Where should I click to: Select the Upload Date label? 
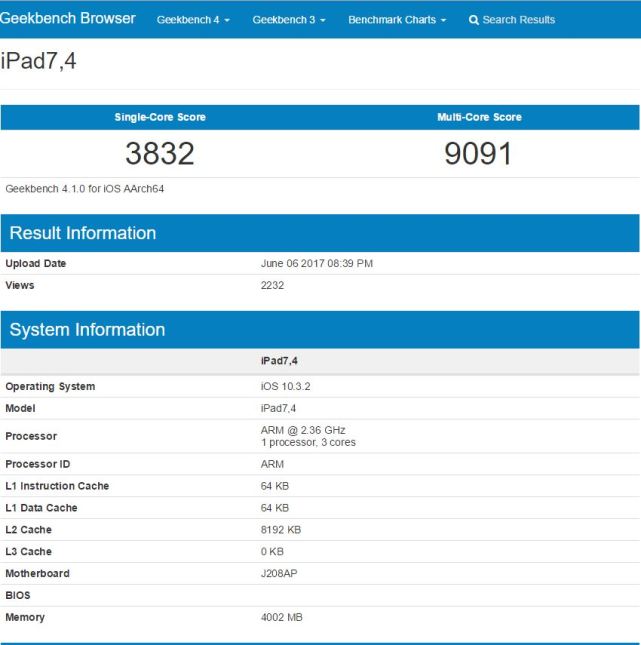(x=36, y=263)
